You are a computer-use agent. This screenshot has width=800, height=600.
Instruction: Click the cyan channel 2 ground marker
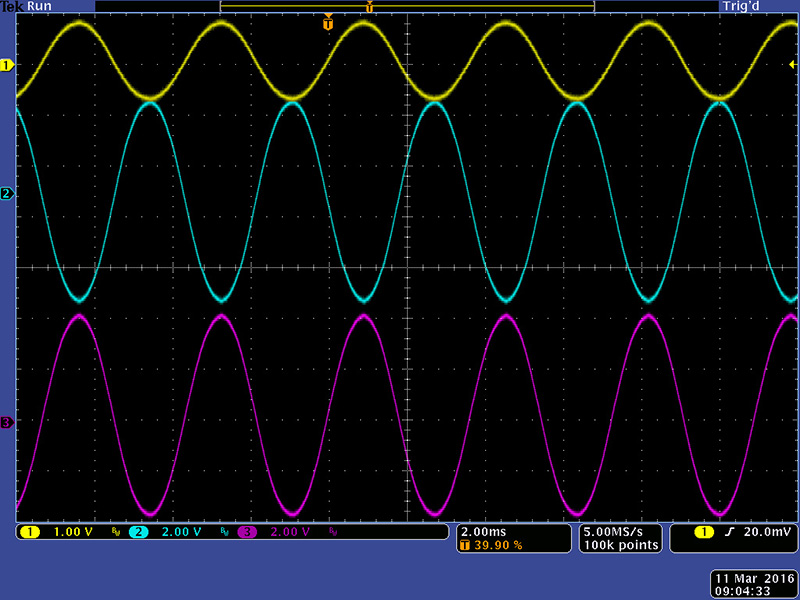(7, 193)
